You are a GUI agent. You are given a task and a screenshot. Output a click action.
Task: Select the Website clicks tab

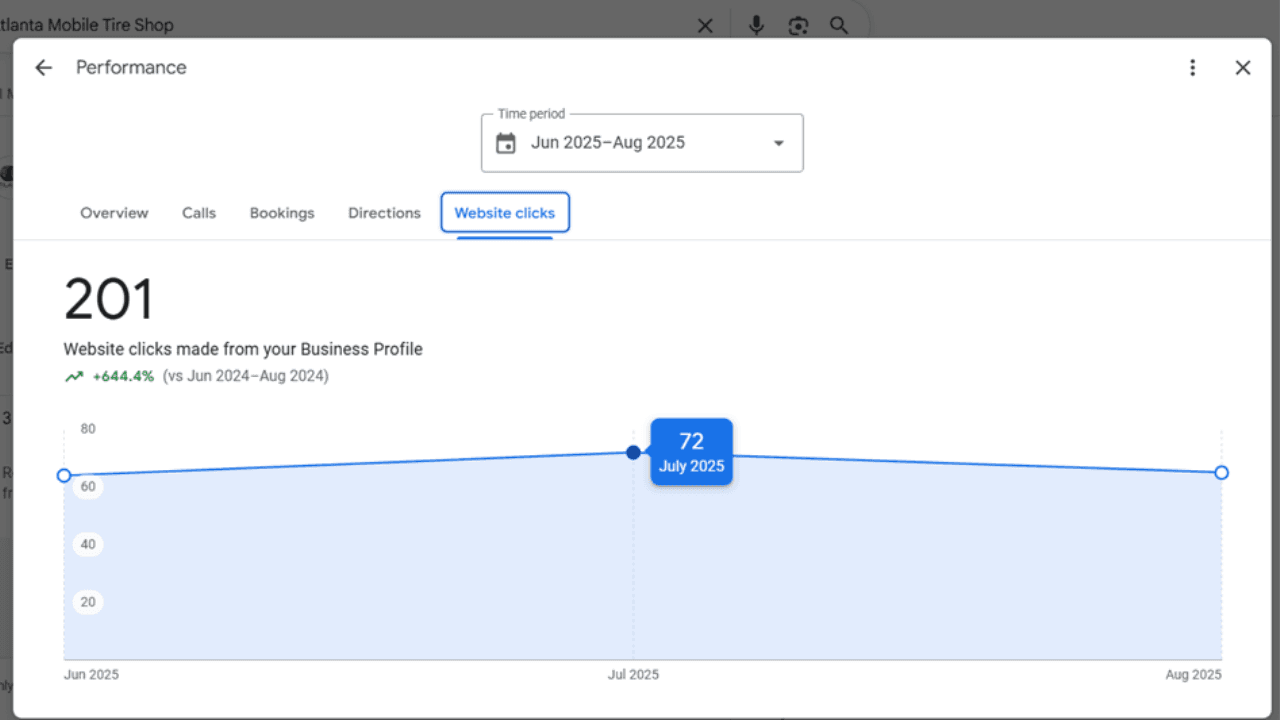pos(505,213)
